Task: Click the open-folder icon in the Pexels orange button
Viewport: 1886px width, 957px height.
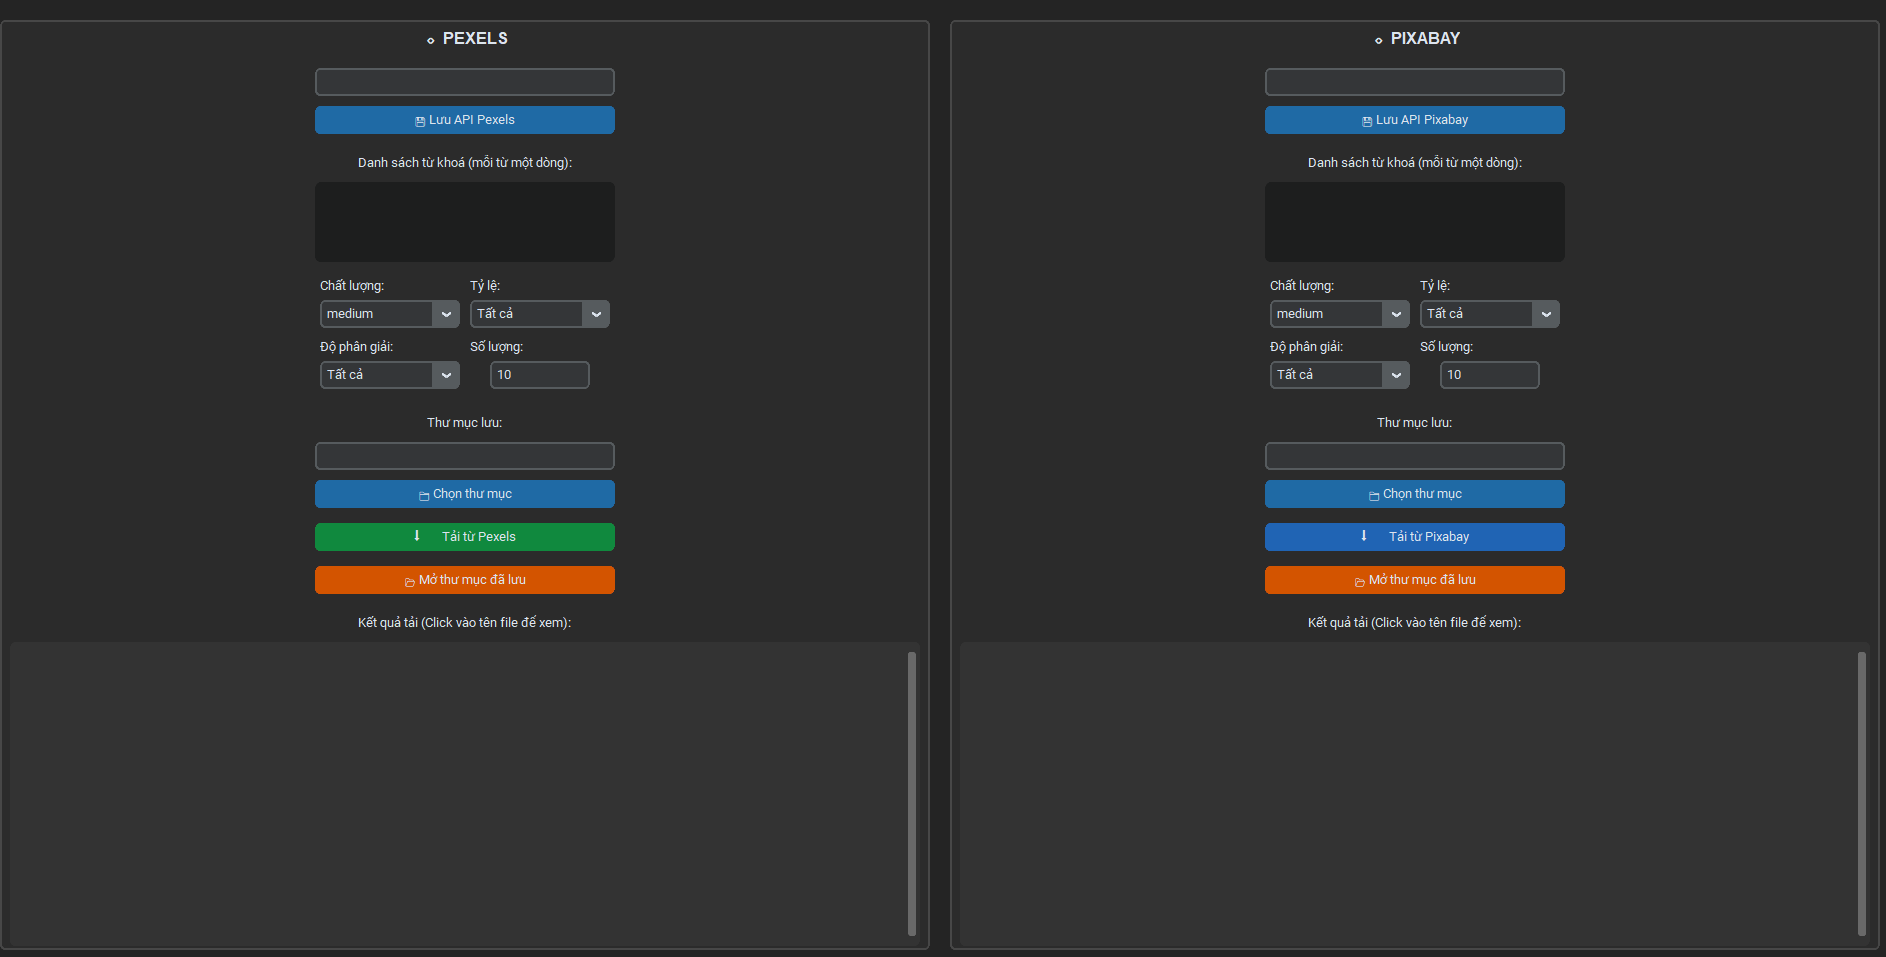Action: tap(410, 581)
